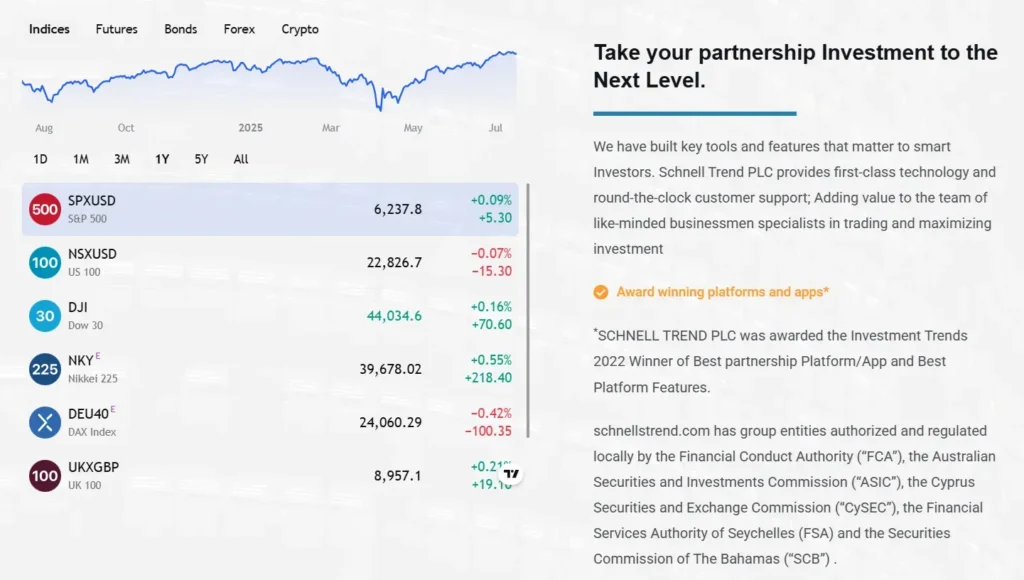Click the DAX Index X icon

[x=44, y=422]
